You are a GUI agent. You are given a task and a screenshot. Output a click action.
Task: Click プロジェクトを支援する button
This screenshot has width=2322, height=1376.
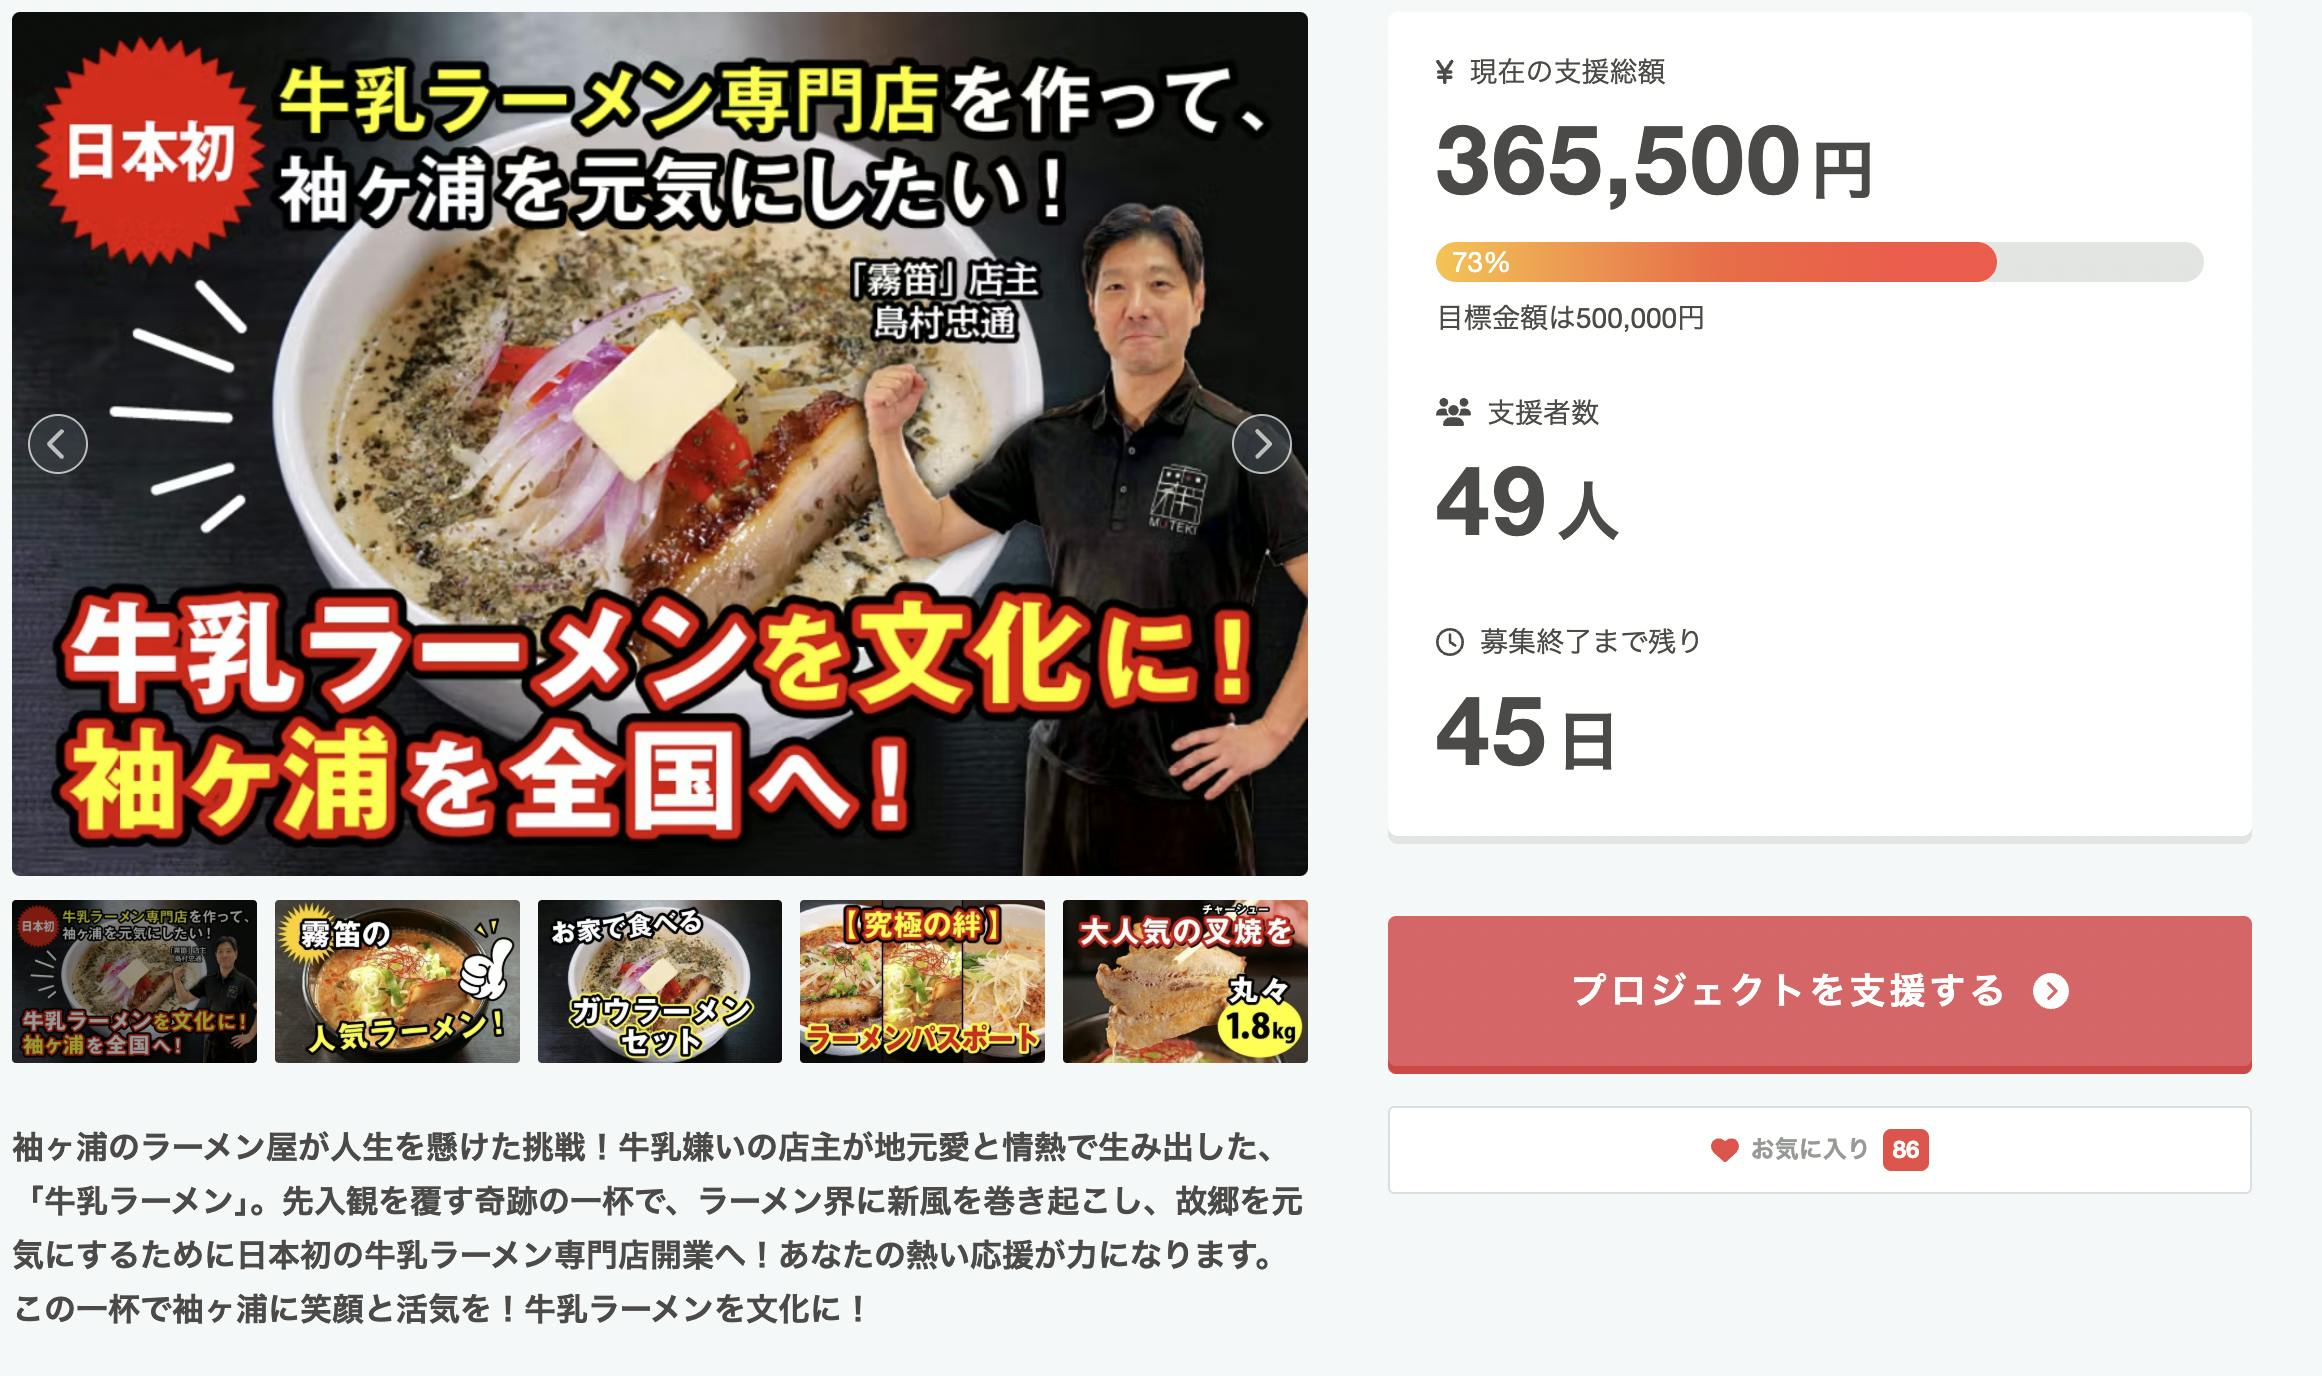[1820, 994]
